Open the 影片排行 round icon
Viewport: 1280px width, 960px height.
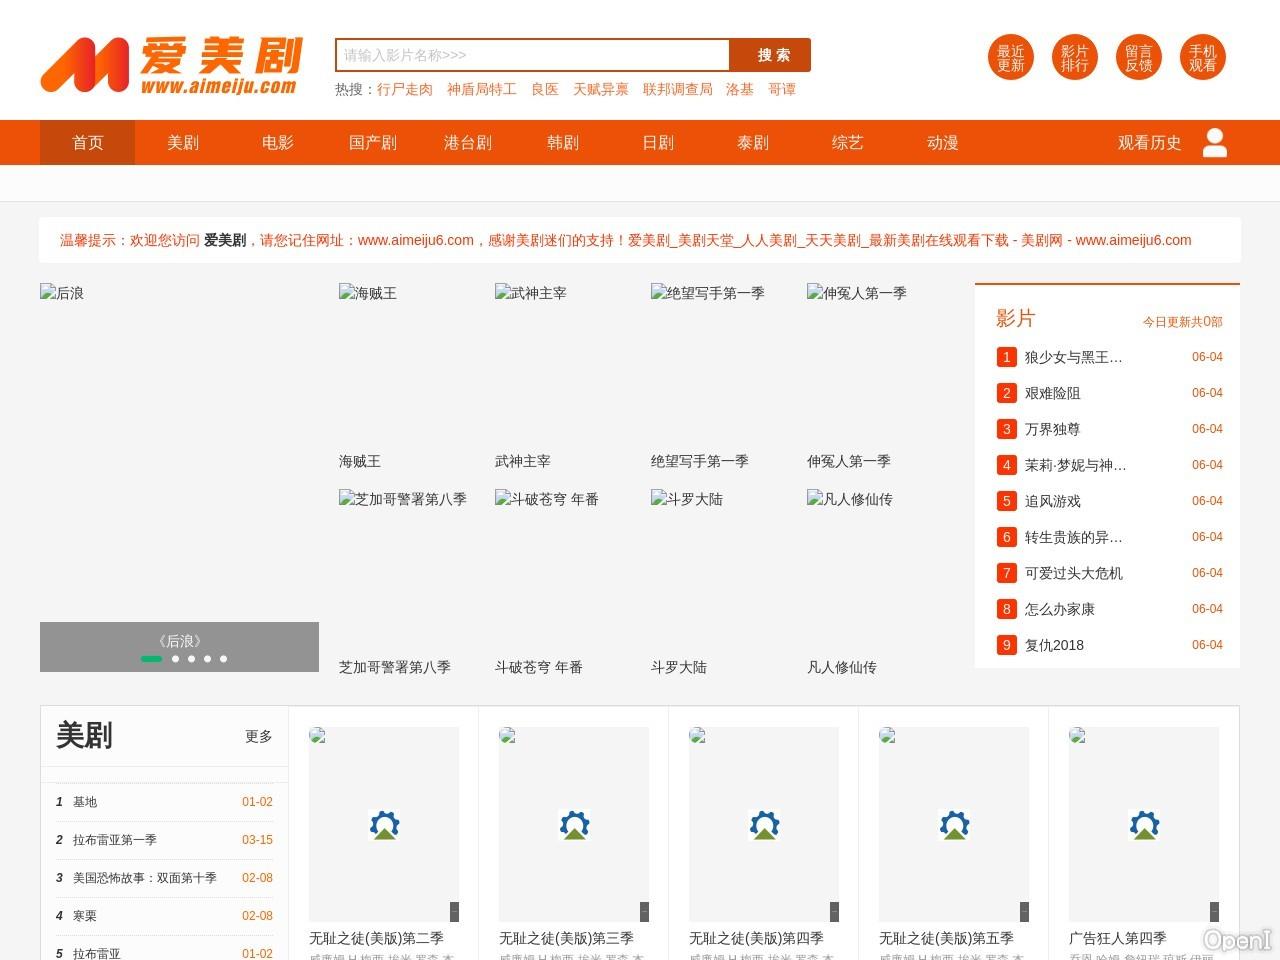(x=1074, y=58)
